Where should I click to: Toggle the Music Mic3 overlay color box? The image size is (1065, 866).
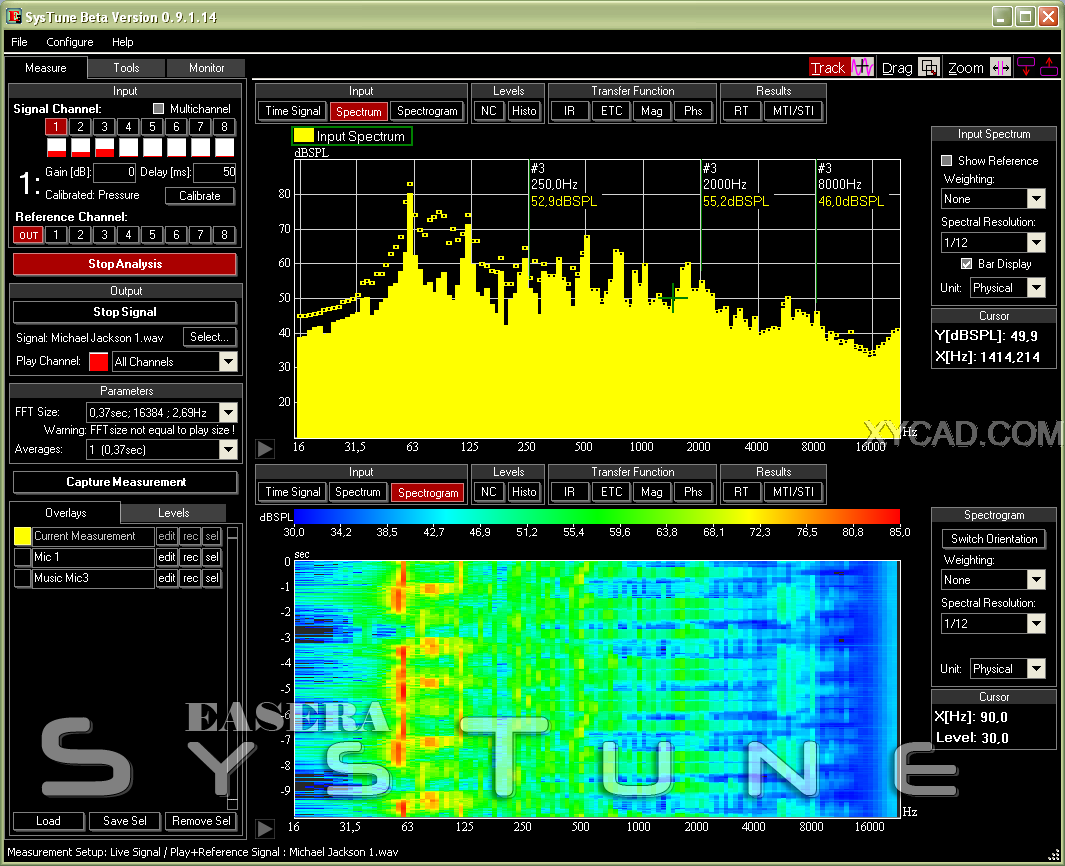[22, 578]
